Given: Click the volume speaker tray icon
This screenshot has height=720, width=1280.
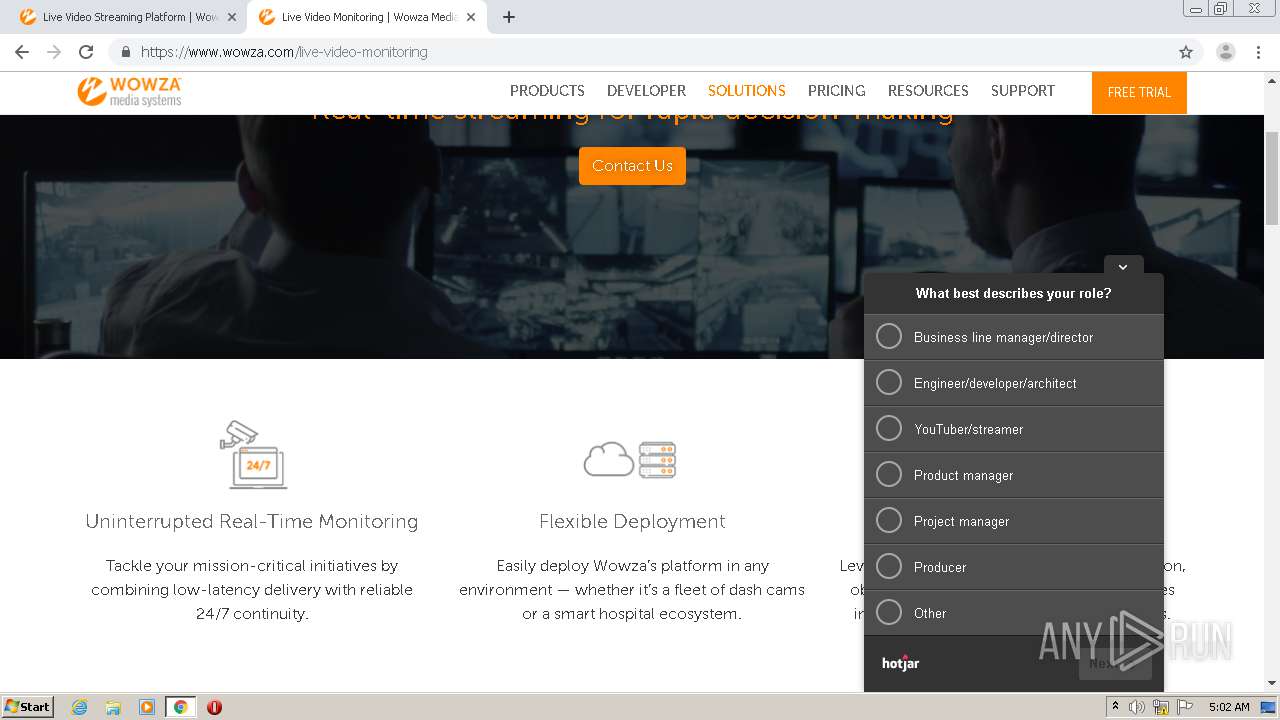Looking at the screenshot, I should (x=1137, y=707).
